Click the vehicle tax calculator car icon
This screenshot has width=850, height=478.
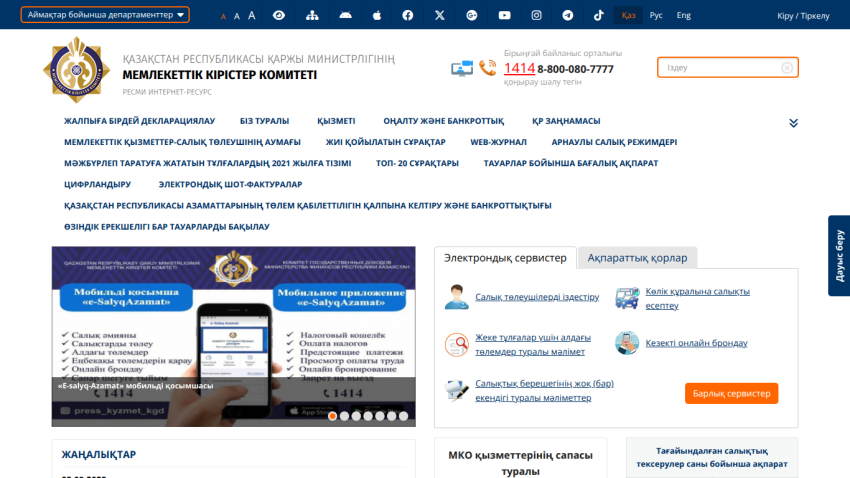[x=627, y=298]
